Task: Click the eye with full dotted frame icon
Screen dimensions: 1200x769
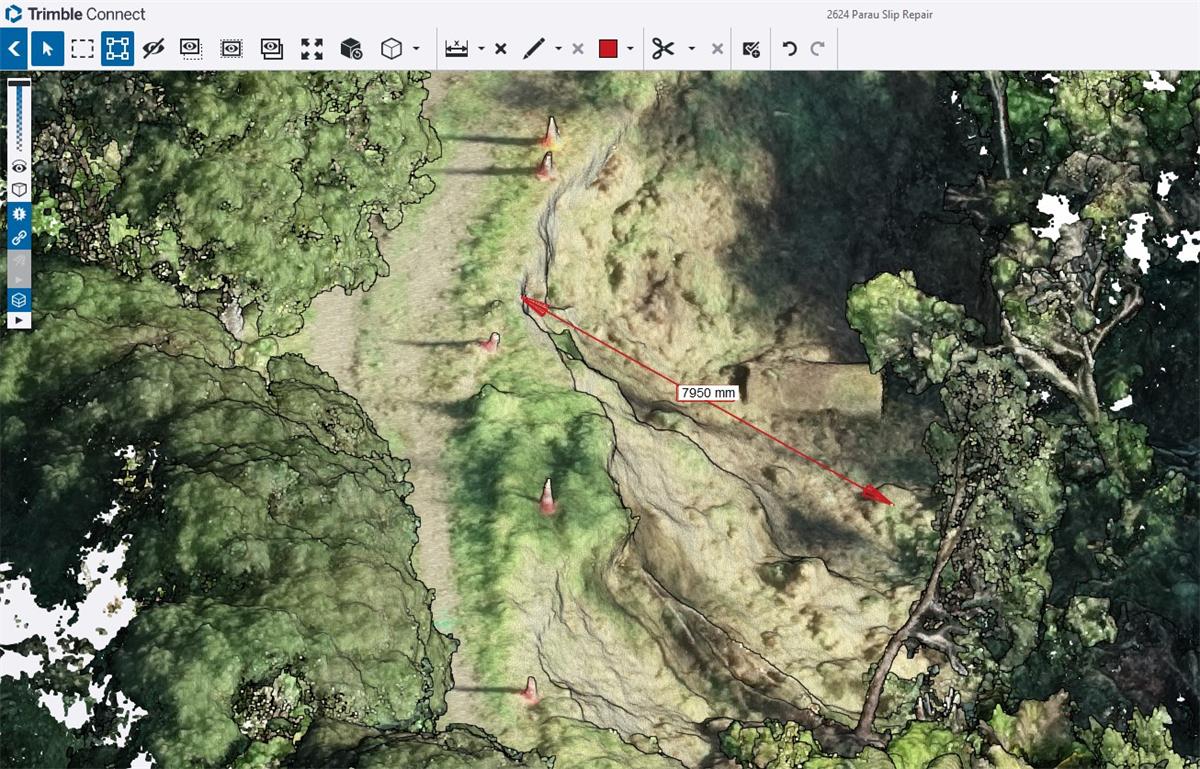Action: 231,48
